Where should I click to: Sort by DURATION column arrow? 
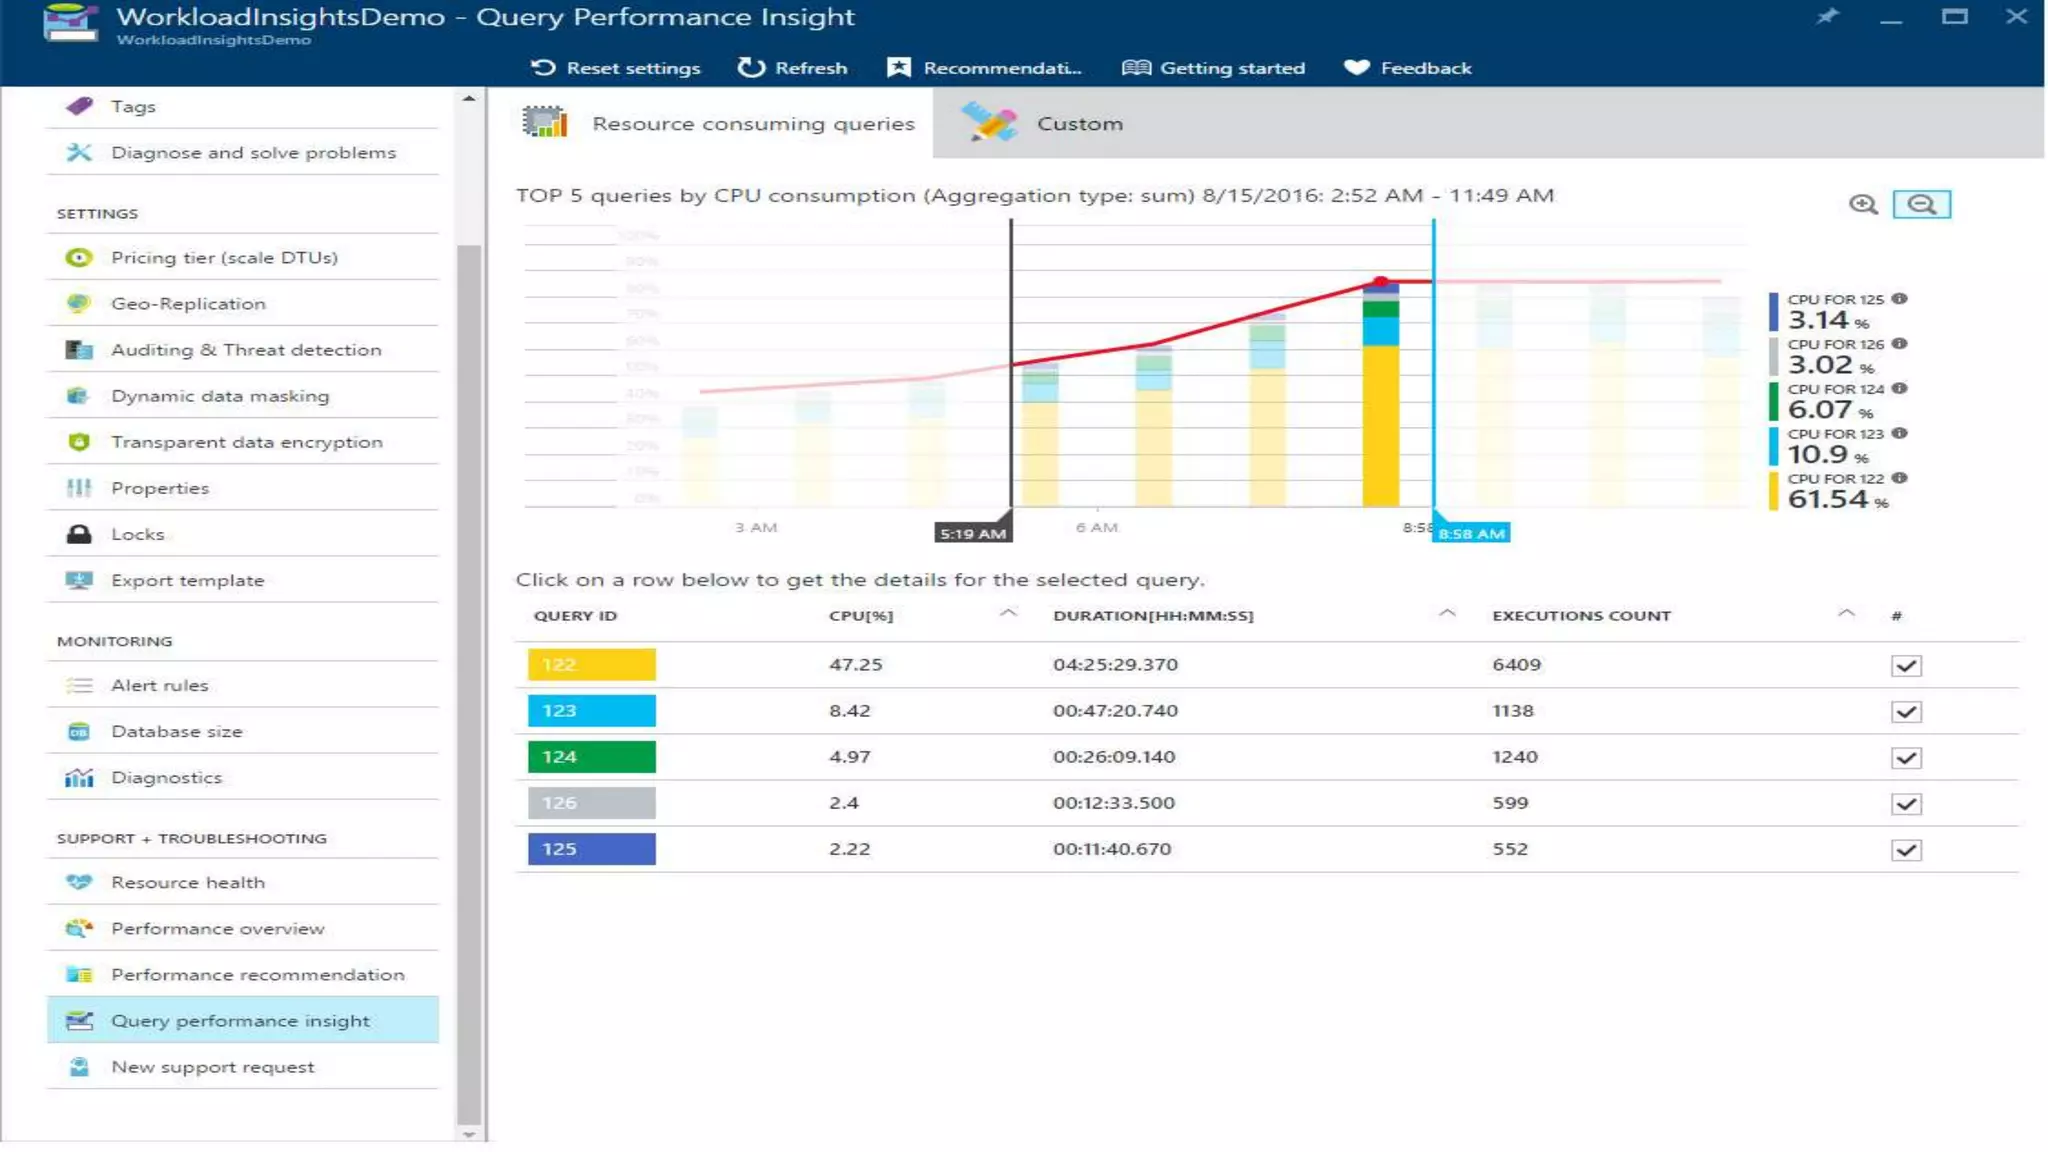pyautogui.click(x=1447, y=613)
